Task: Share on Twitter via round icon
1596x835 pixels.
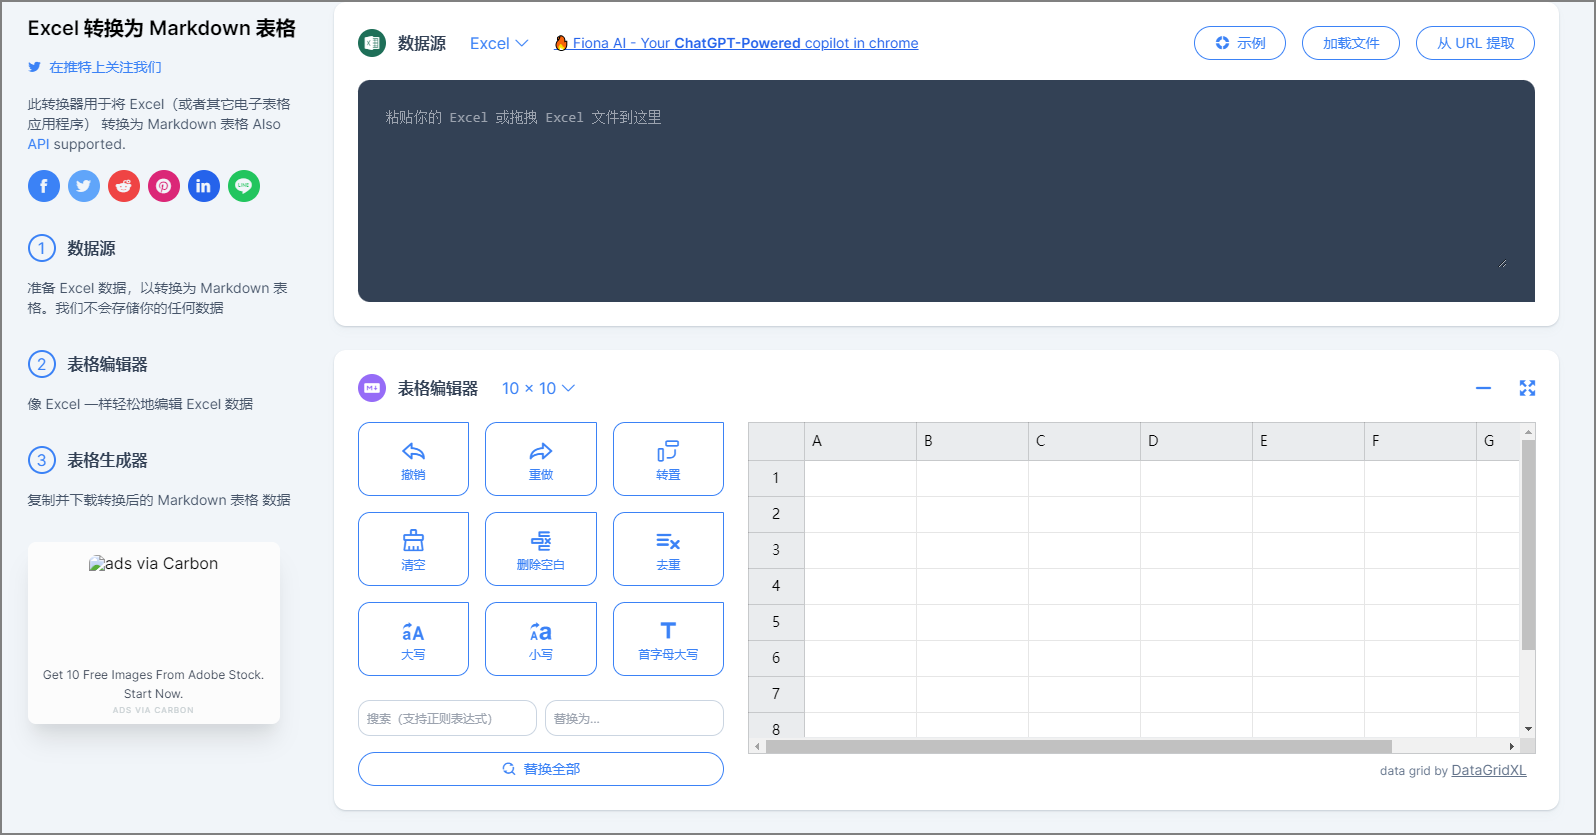Action: (x=84, y=186)
